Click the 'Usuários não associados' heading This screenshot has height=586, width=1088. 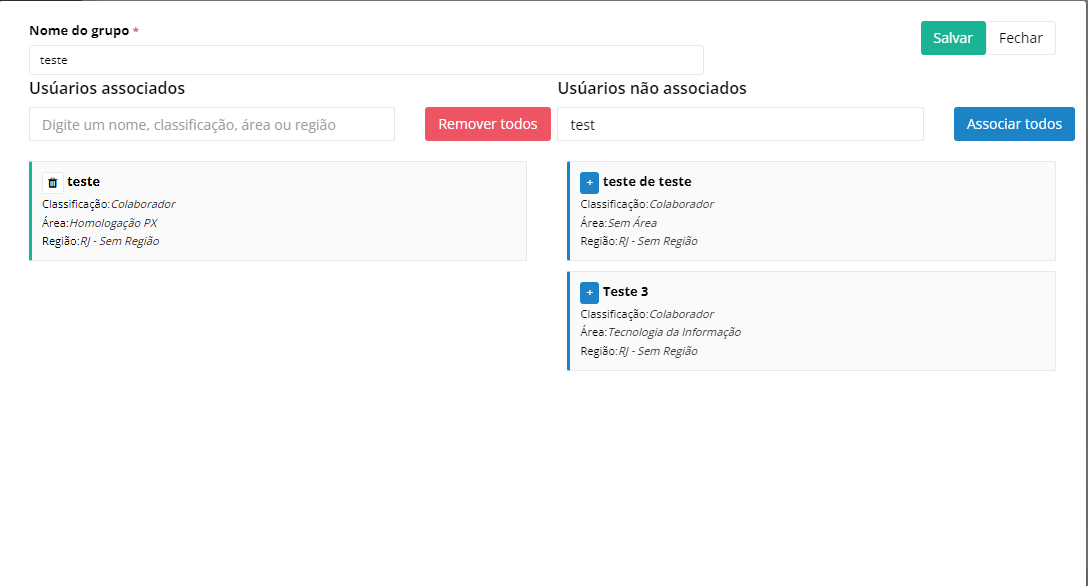(652, 88)
